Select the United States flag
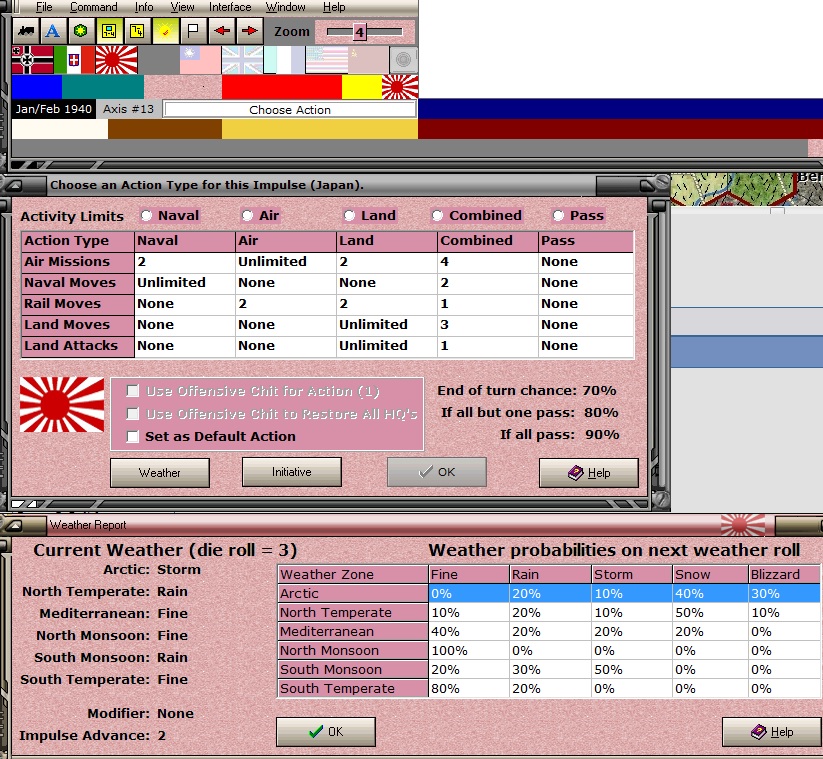 [x=326, y=60]
